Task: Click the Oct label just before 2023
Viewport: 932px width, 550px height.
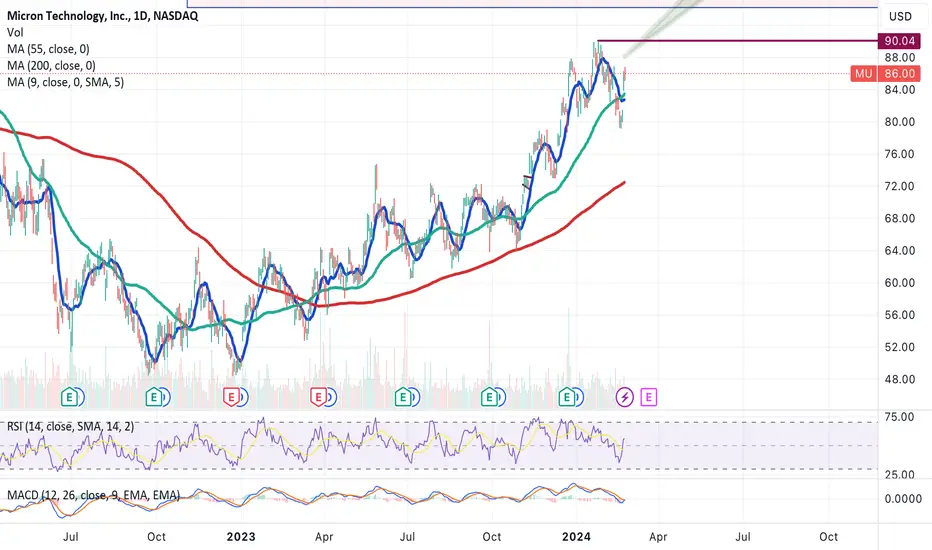Action: click(x=156, y=537)
